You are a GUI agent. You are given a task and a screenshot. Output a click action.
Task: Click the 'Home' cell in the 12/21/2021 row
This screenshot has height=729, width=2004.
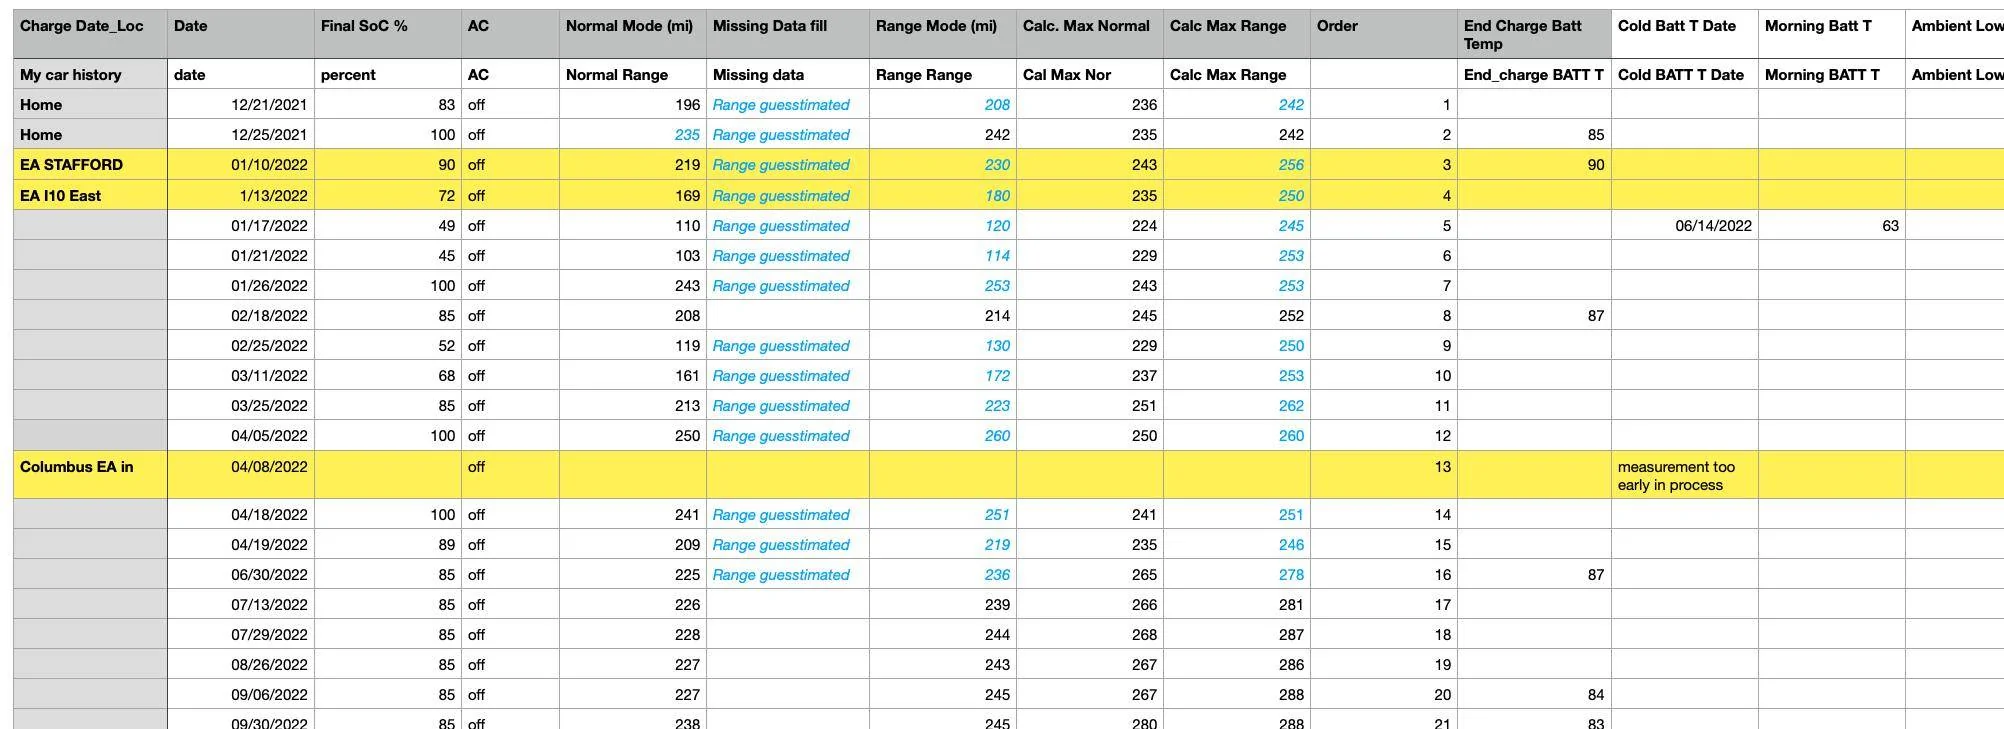point(90,104)
